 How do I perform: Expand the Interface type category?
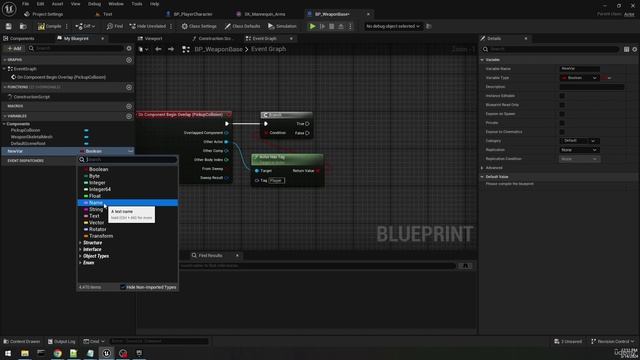[80, 249]
